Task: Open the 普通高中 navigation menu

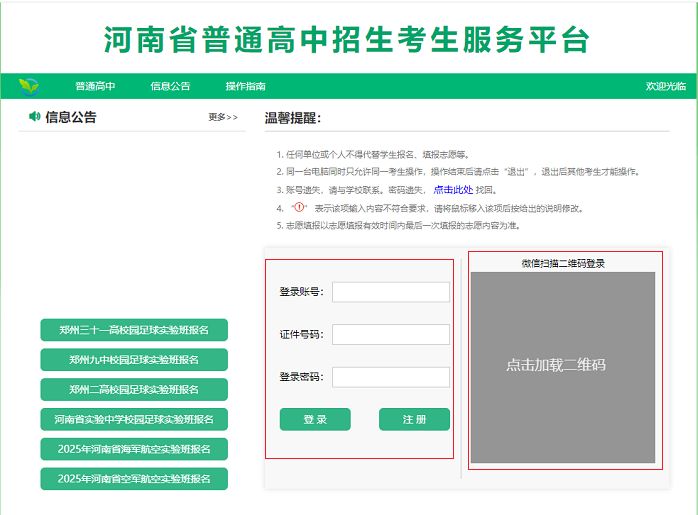Action: (95, 86)
